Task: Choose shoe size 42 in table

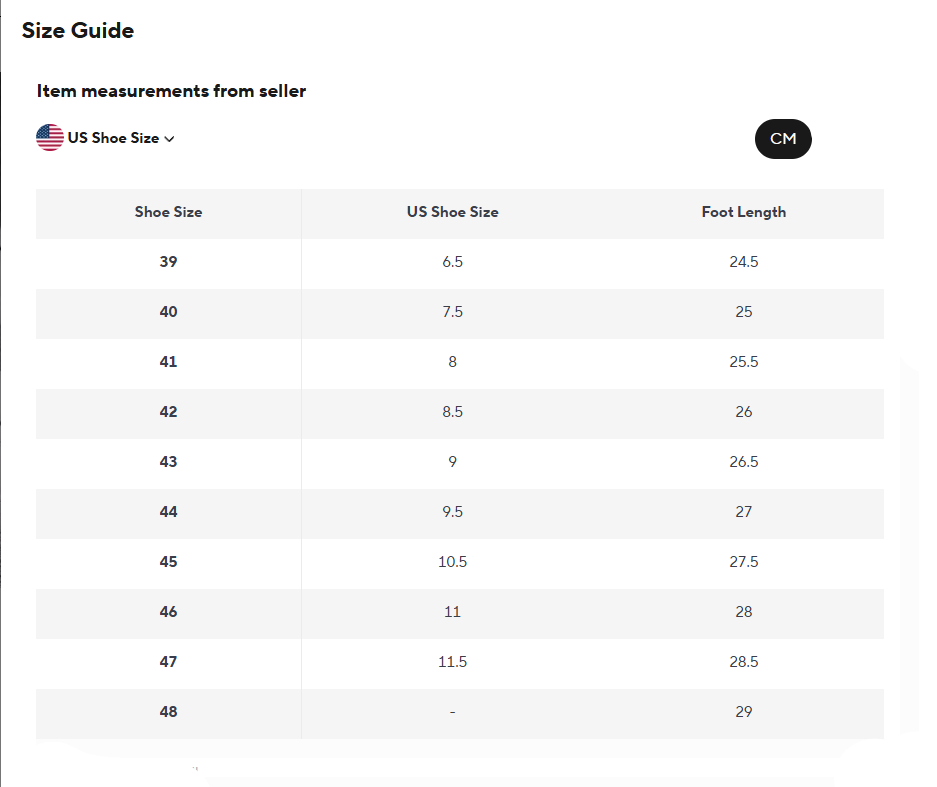Action: pyautogui.click(x=169, y=412)
